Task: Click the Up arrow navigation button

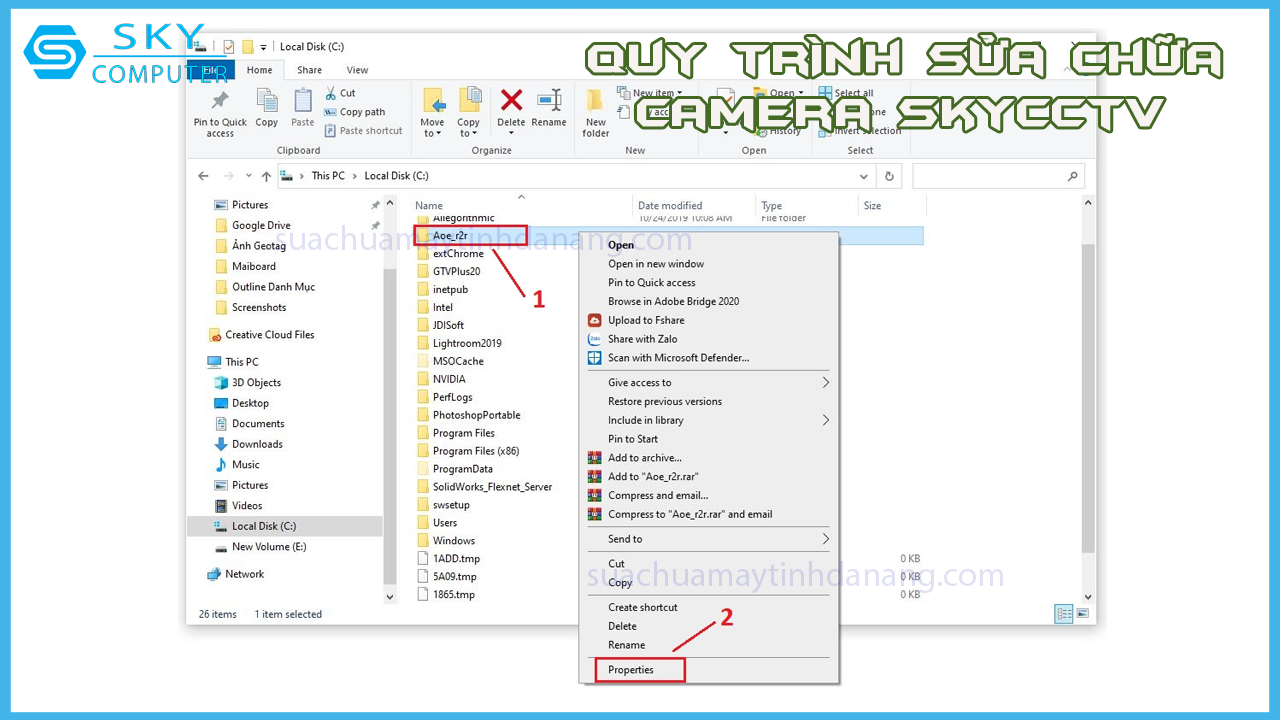Action: click(266, 176)
